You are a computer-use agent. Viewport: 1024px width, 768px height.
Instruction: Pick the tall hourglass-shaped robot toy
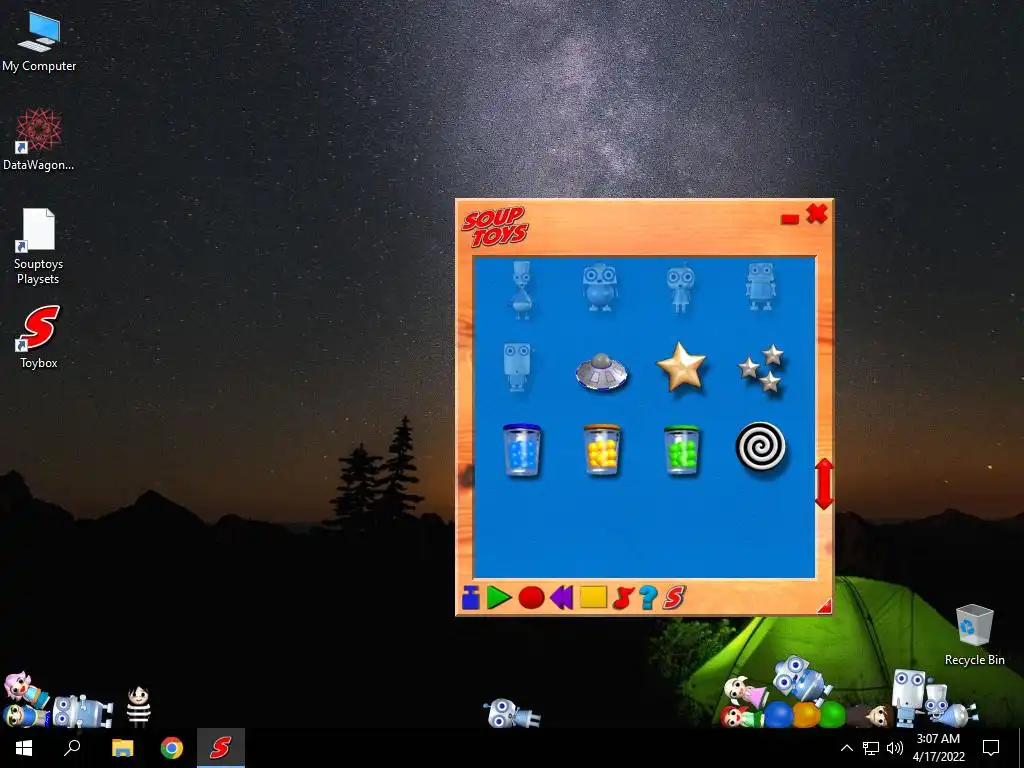point(521,289)
